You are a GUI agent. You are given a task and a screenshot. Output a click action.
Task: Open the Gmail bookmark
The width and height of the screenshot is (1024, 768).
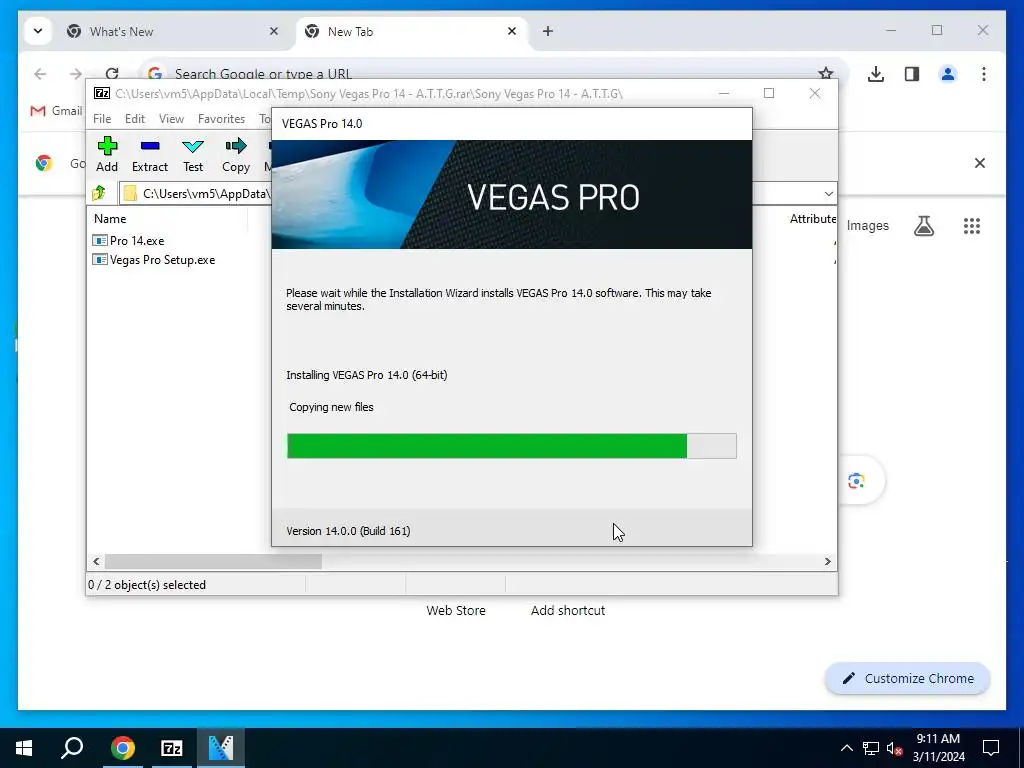point(56,111)
